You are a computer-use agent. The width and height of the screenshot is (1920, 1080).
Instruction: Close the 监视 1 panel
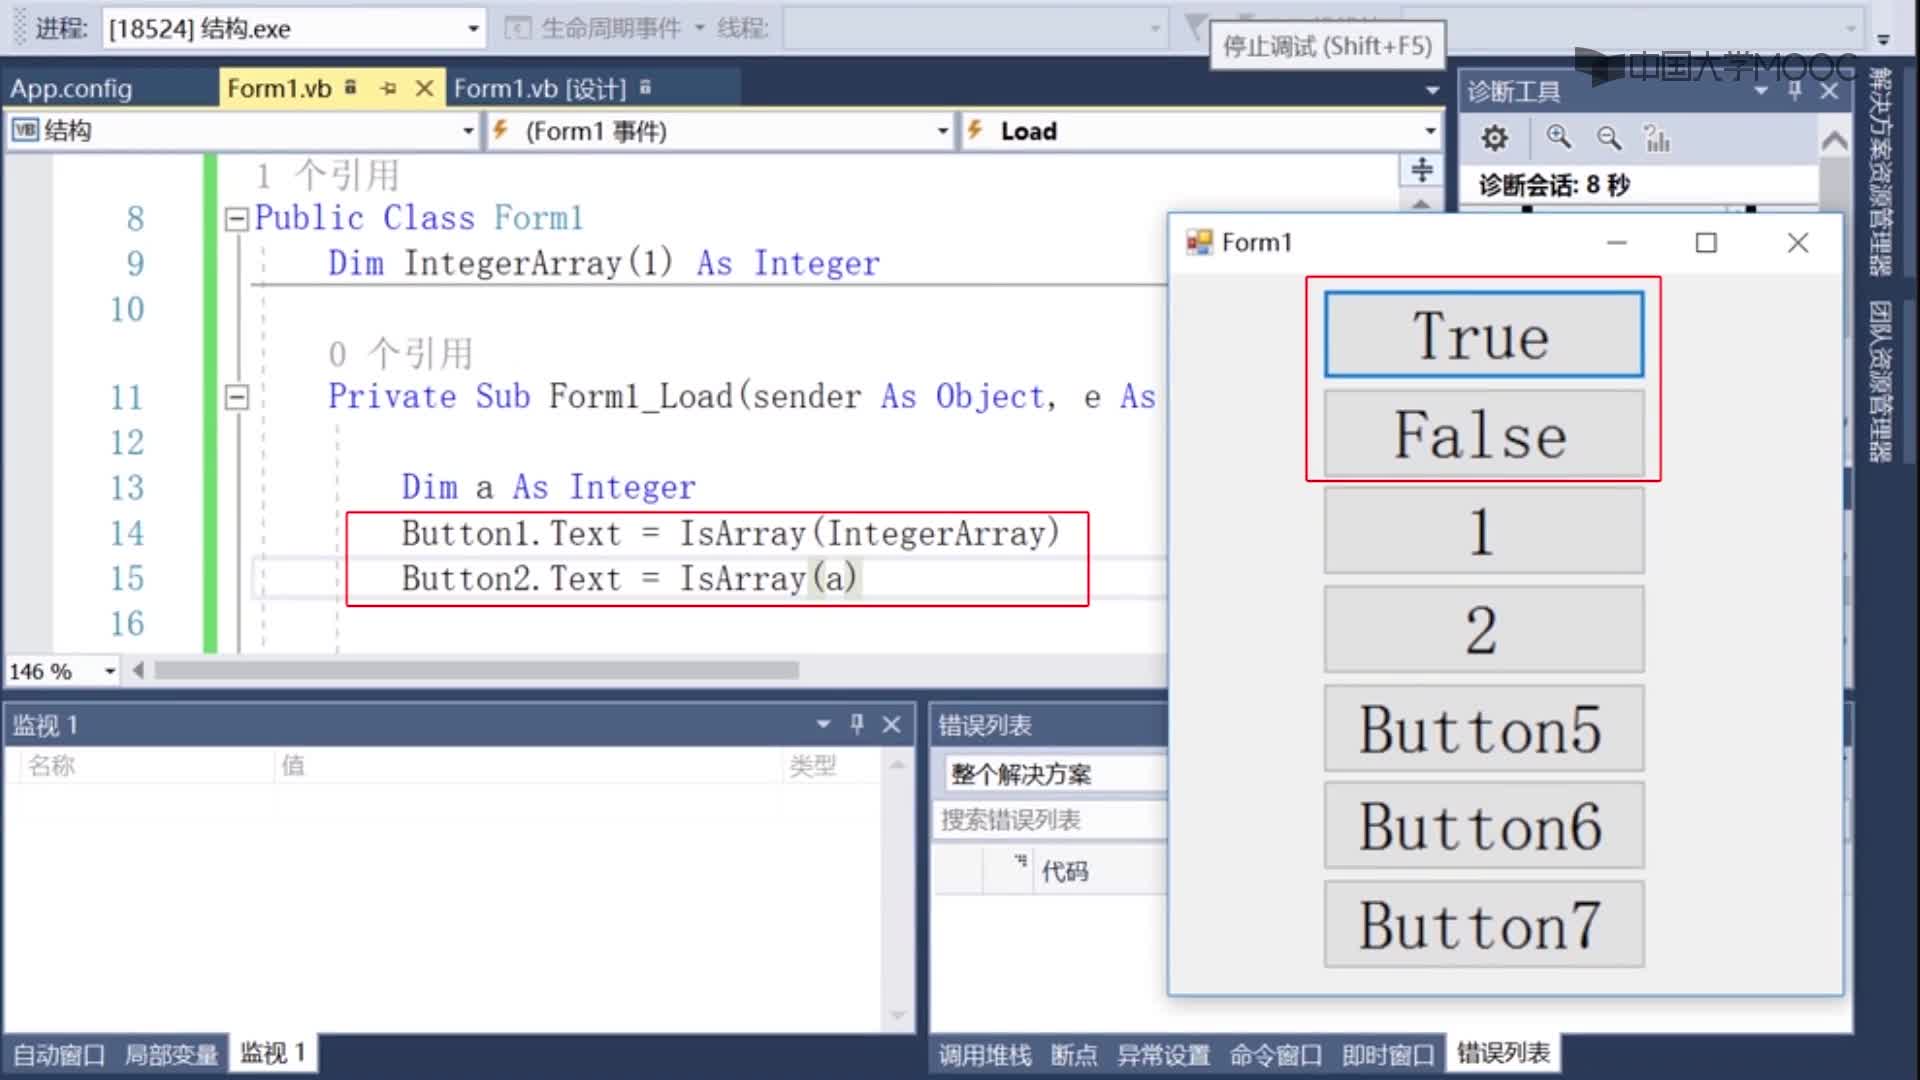coord(892,724)
